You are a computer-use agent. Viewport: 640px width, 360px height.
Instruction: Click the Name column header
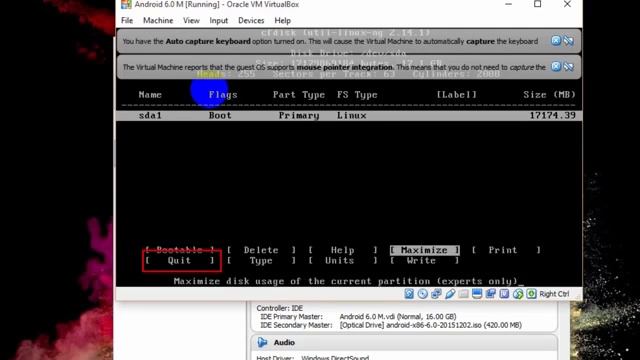pyautogui.click(x=150, y=95)
